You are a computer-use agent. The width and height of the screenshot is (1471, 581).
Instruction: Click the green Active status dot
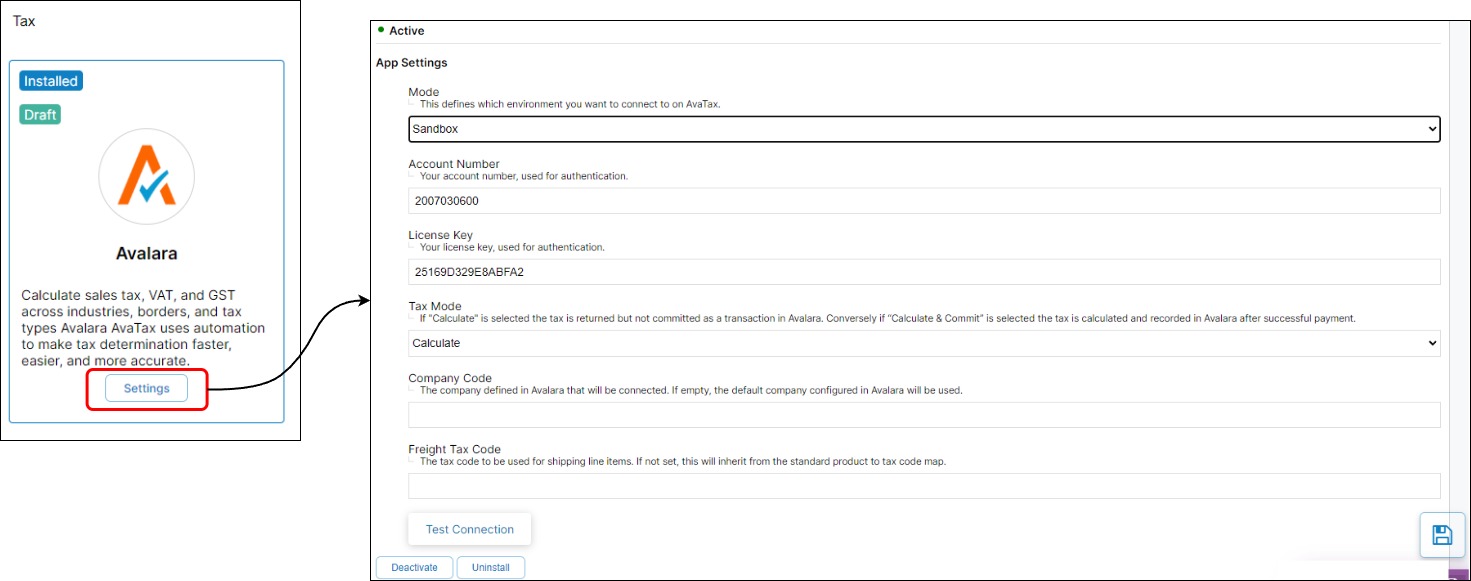click(381, 30)
